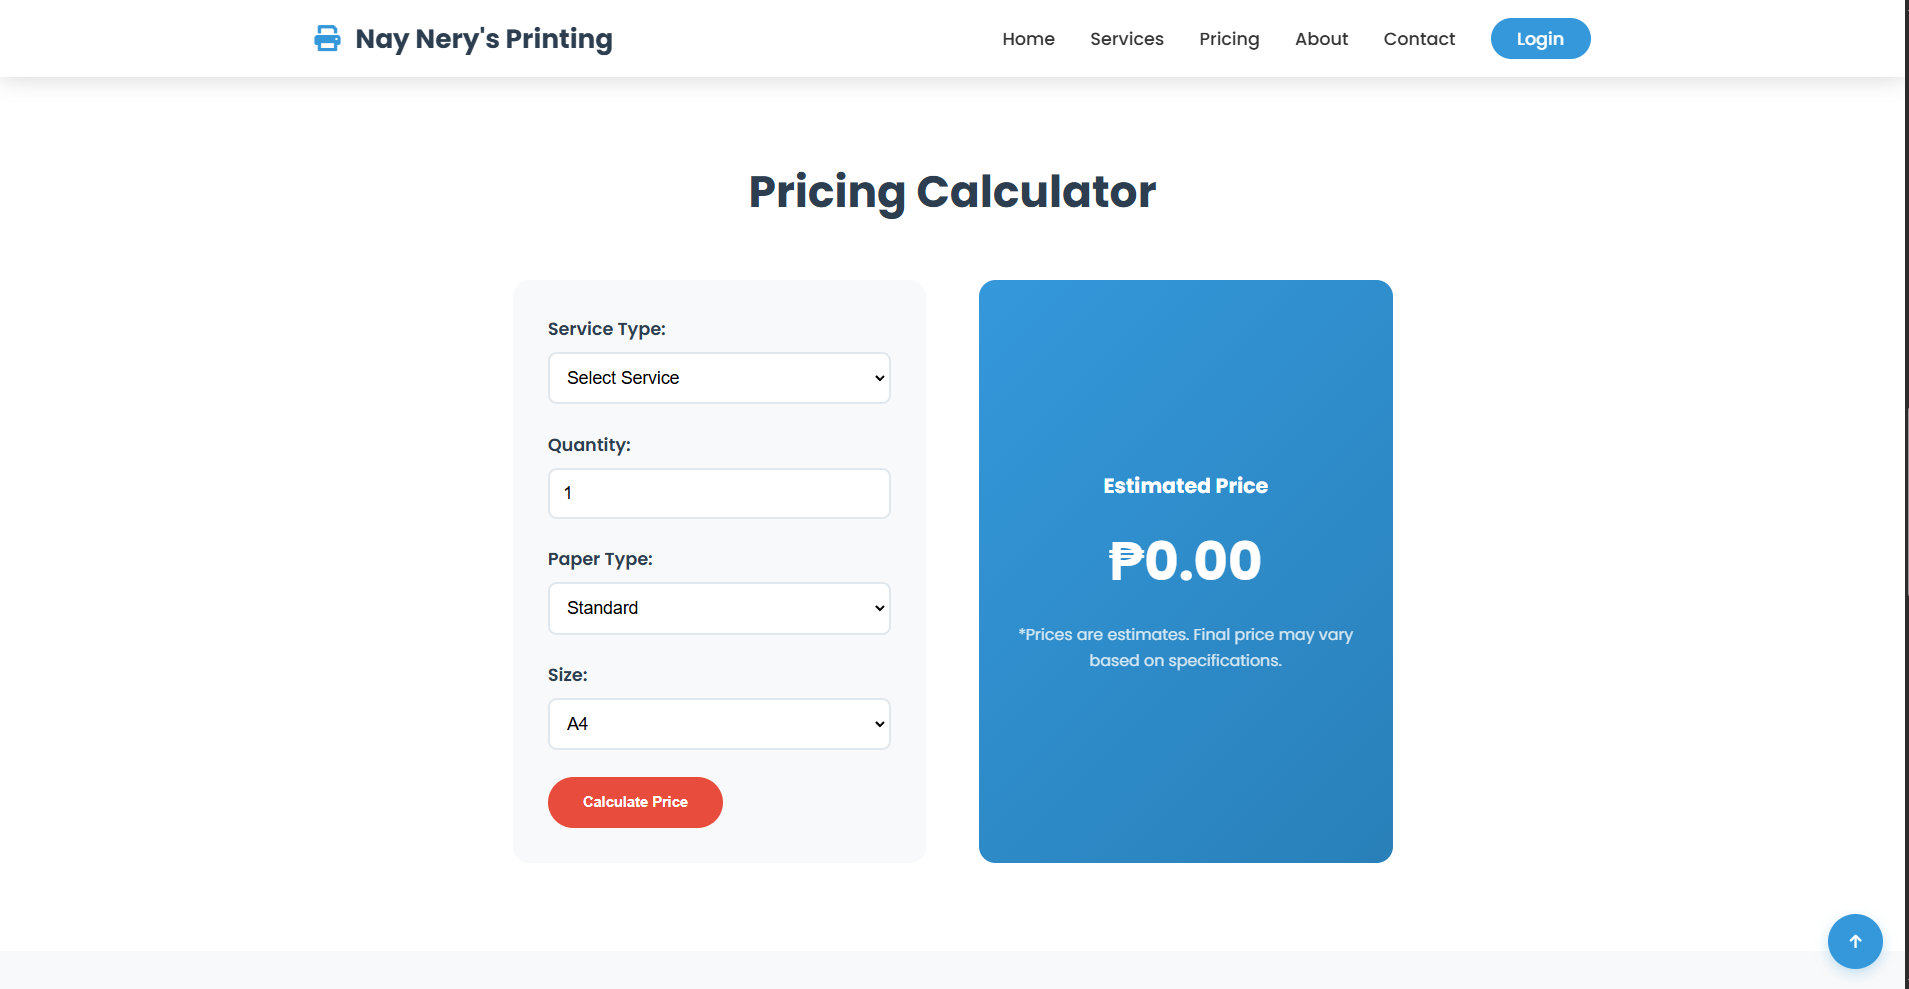Go to the Services nav link

pos(1126,39)
